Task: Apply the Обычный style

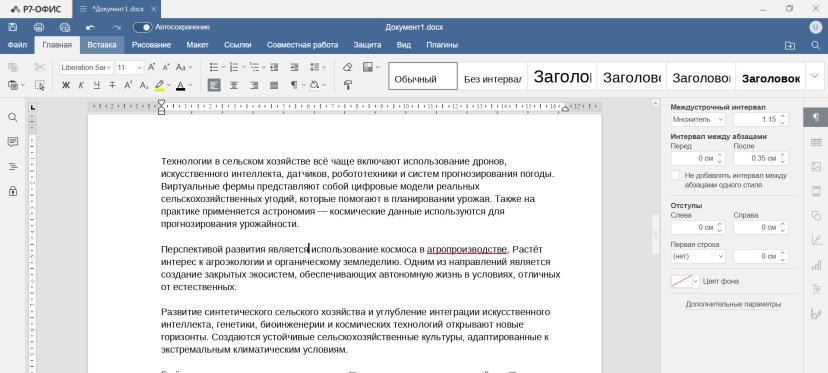Action: (x=423, y=77)
